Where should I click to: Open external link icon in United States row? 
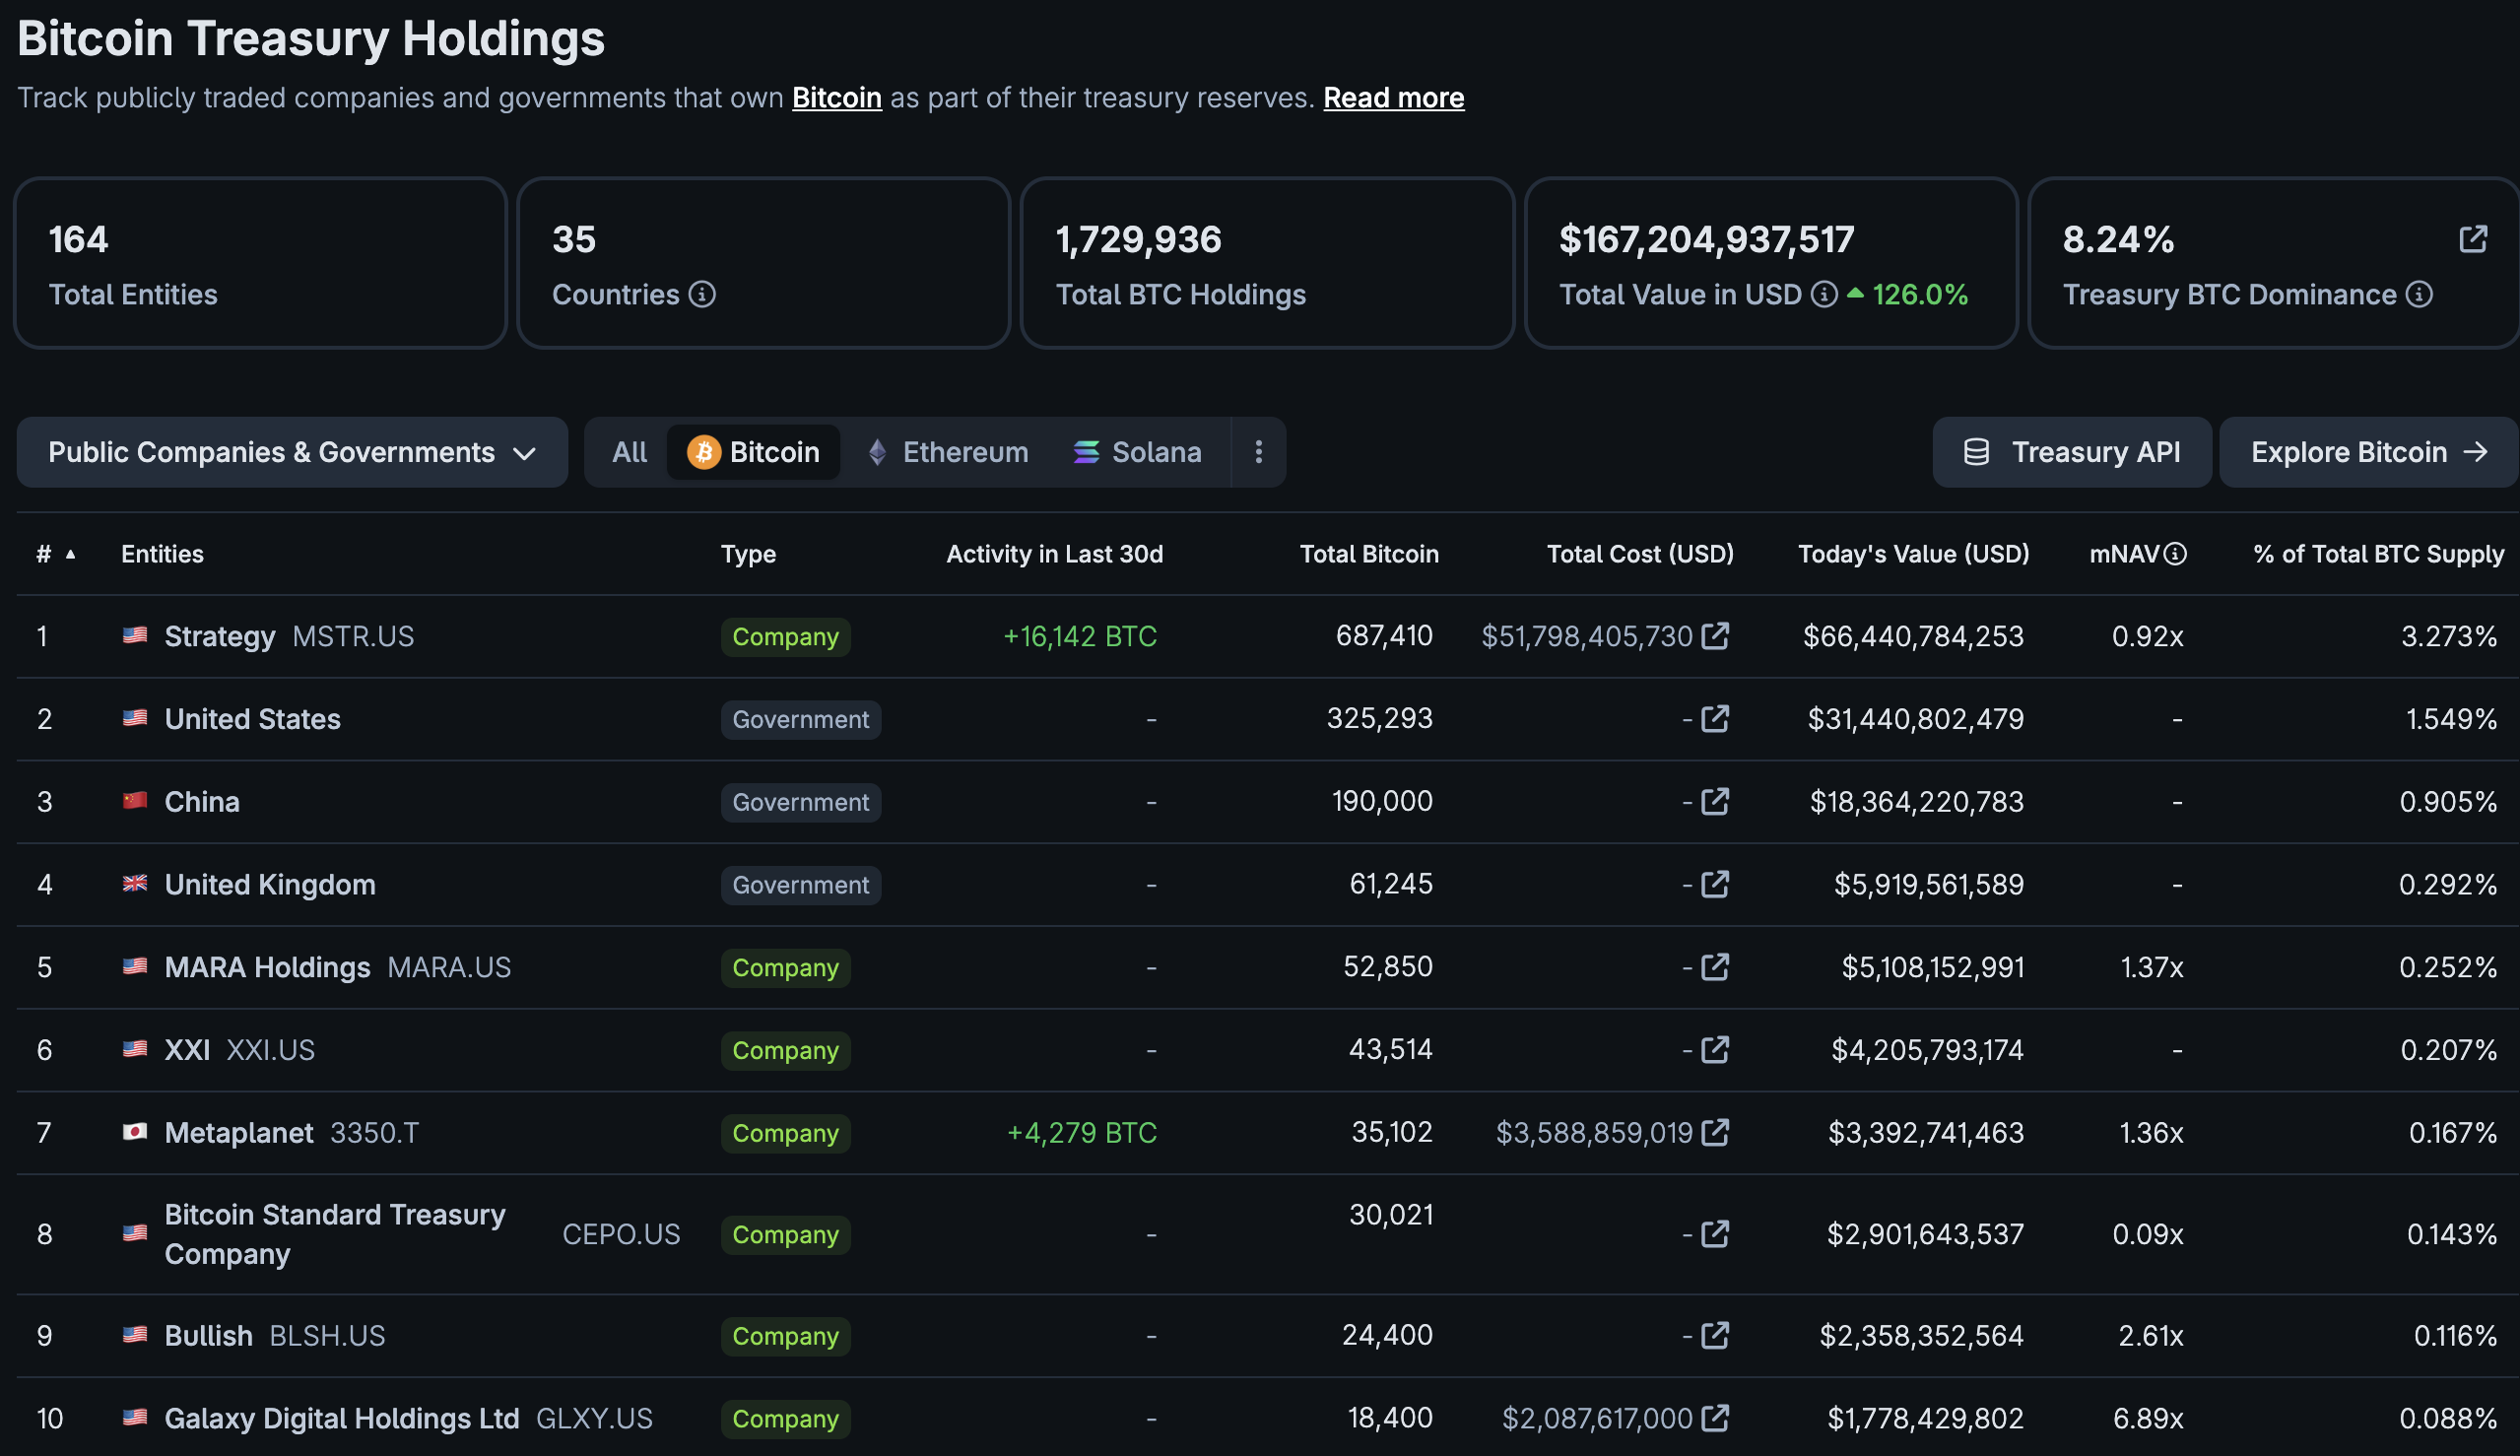click(1715, 719)
